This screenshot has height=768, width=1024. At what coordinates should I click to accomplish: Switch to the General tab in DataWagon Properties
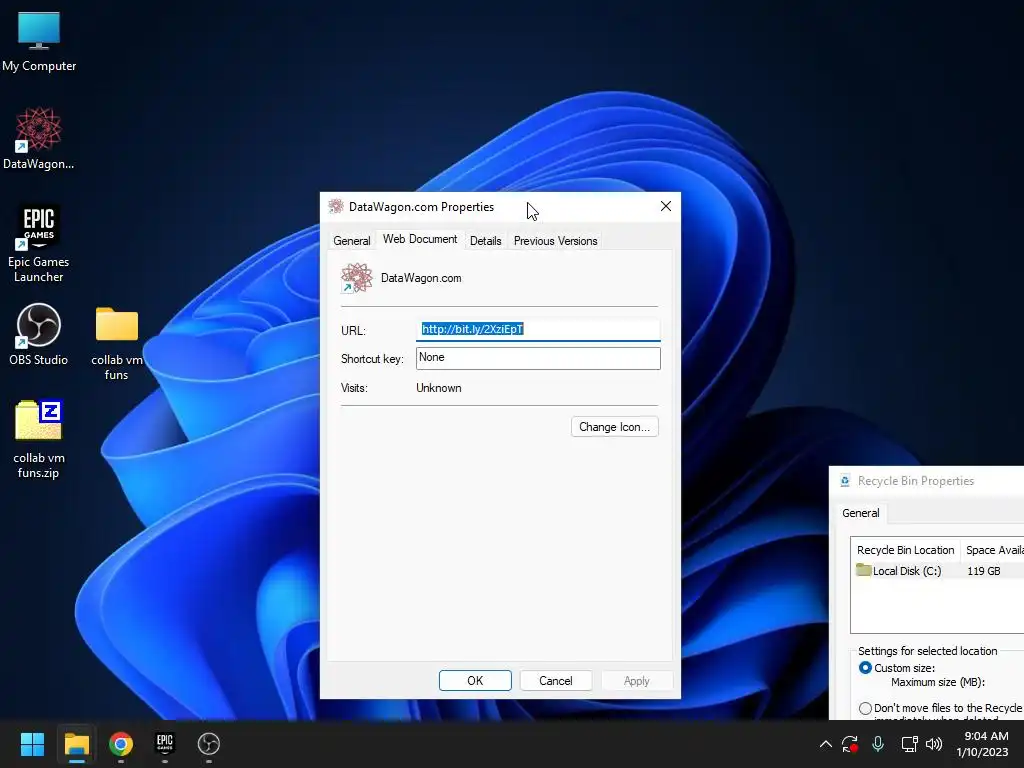[x=351, y=241]
